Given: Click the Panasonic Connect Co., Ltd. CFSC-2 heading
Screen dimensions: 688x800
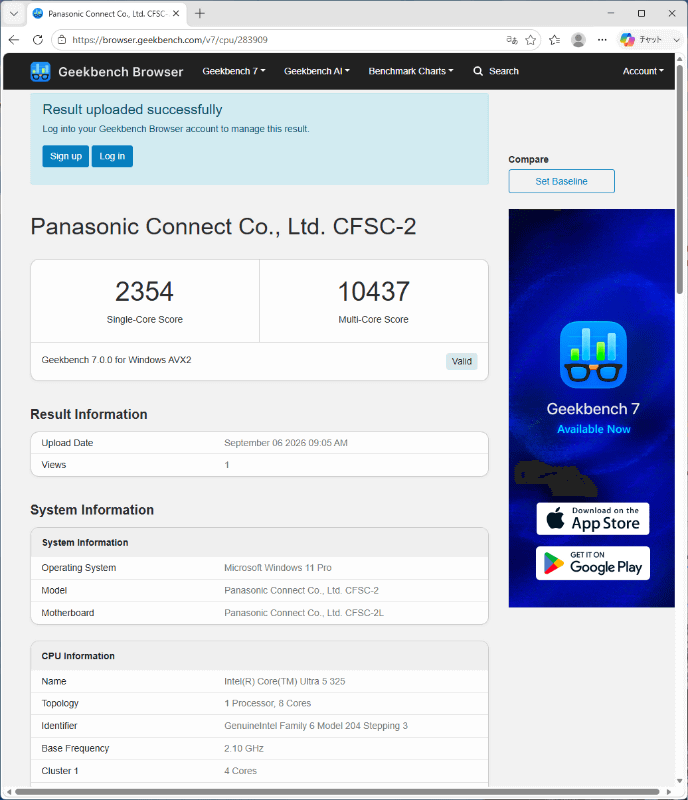Looking at the screenshot, I should [223, 227].
